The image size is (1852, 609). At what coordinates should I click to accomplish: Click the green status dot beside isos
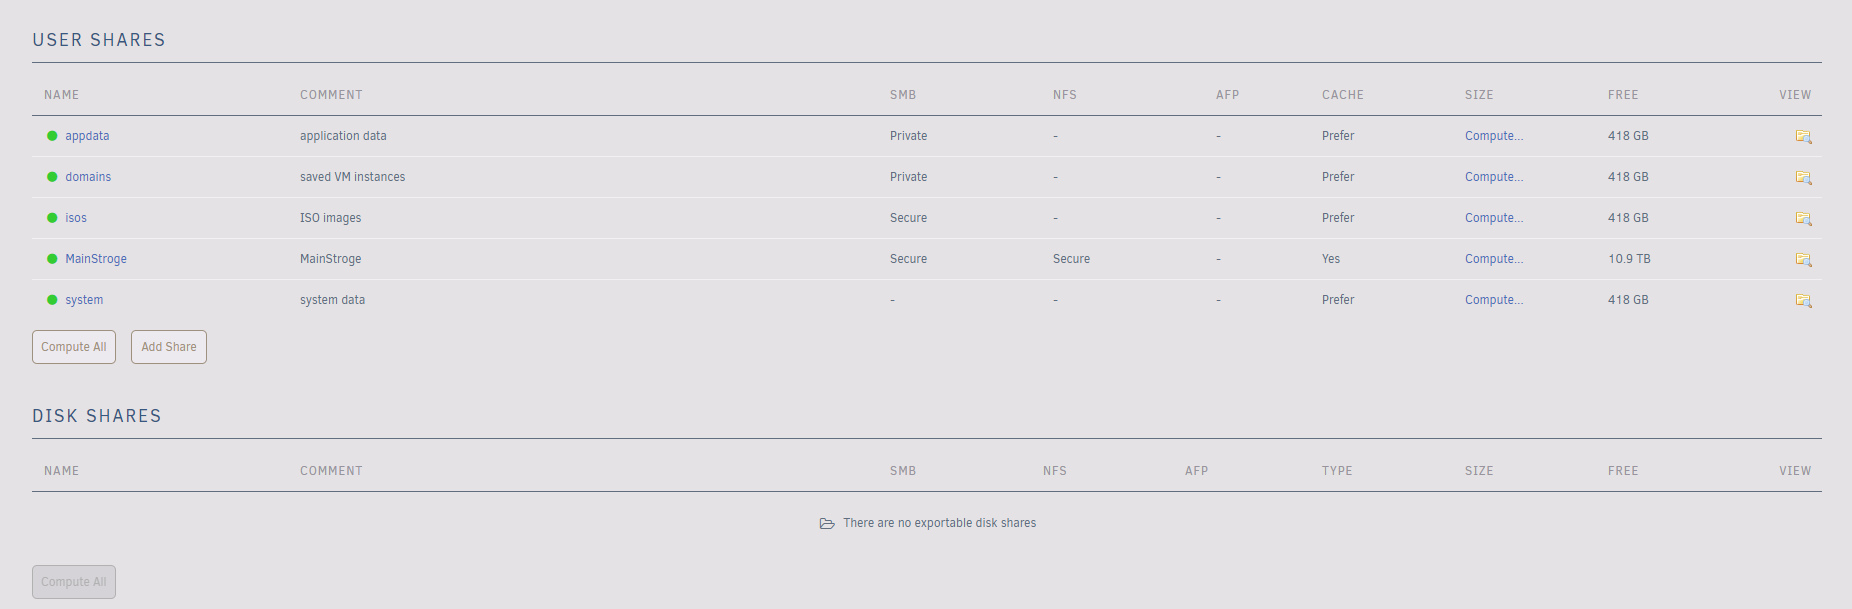click(52, 218)
